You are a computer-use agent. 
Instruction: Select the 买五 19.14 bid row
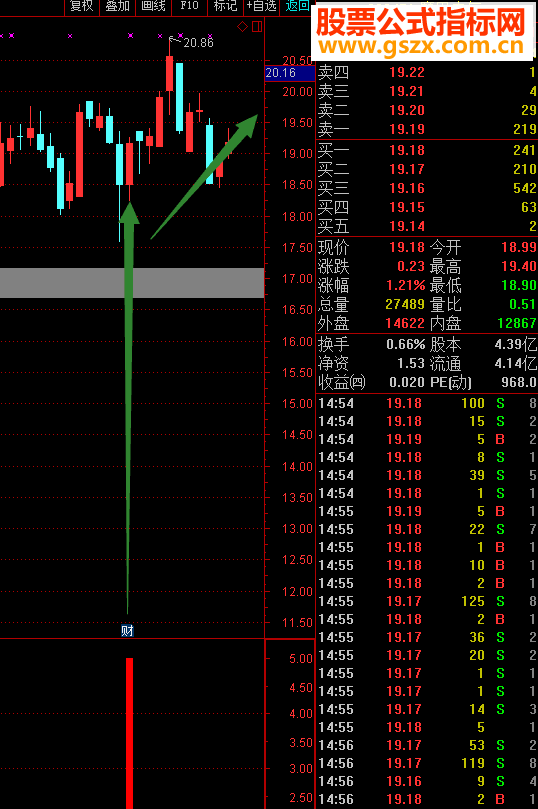click(427, 226)
